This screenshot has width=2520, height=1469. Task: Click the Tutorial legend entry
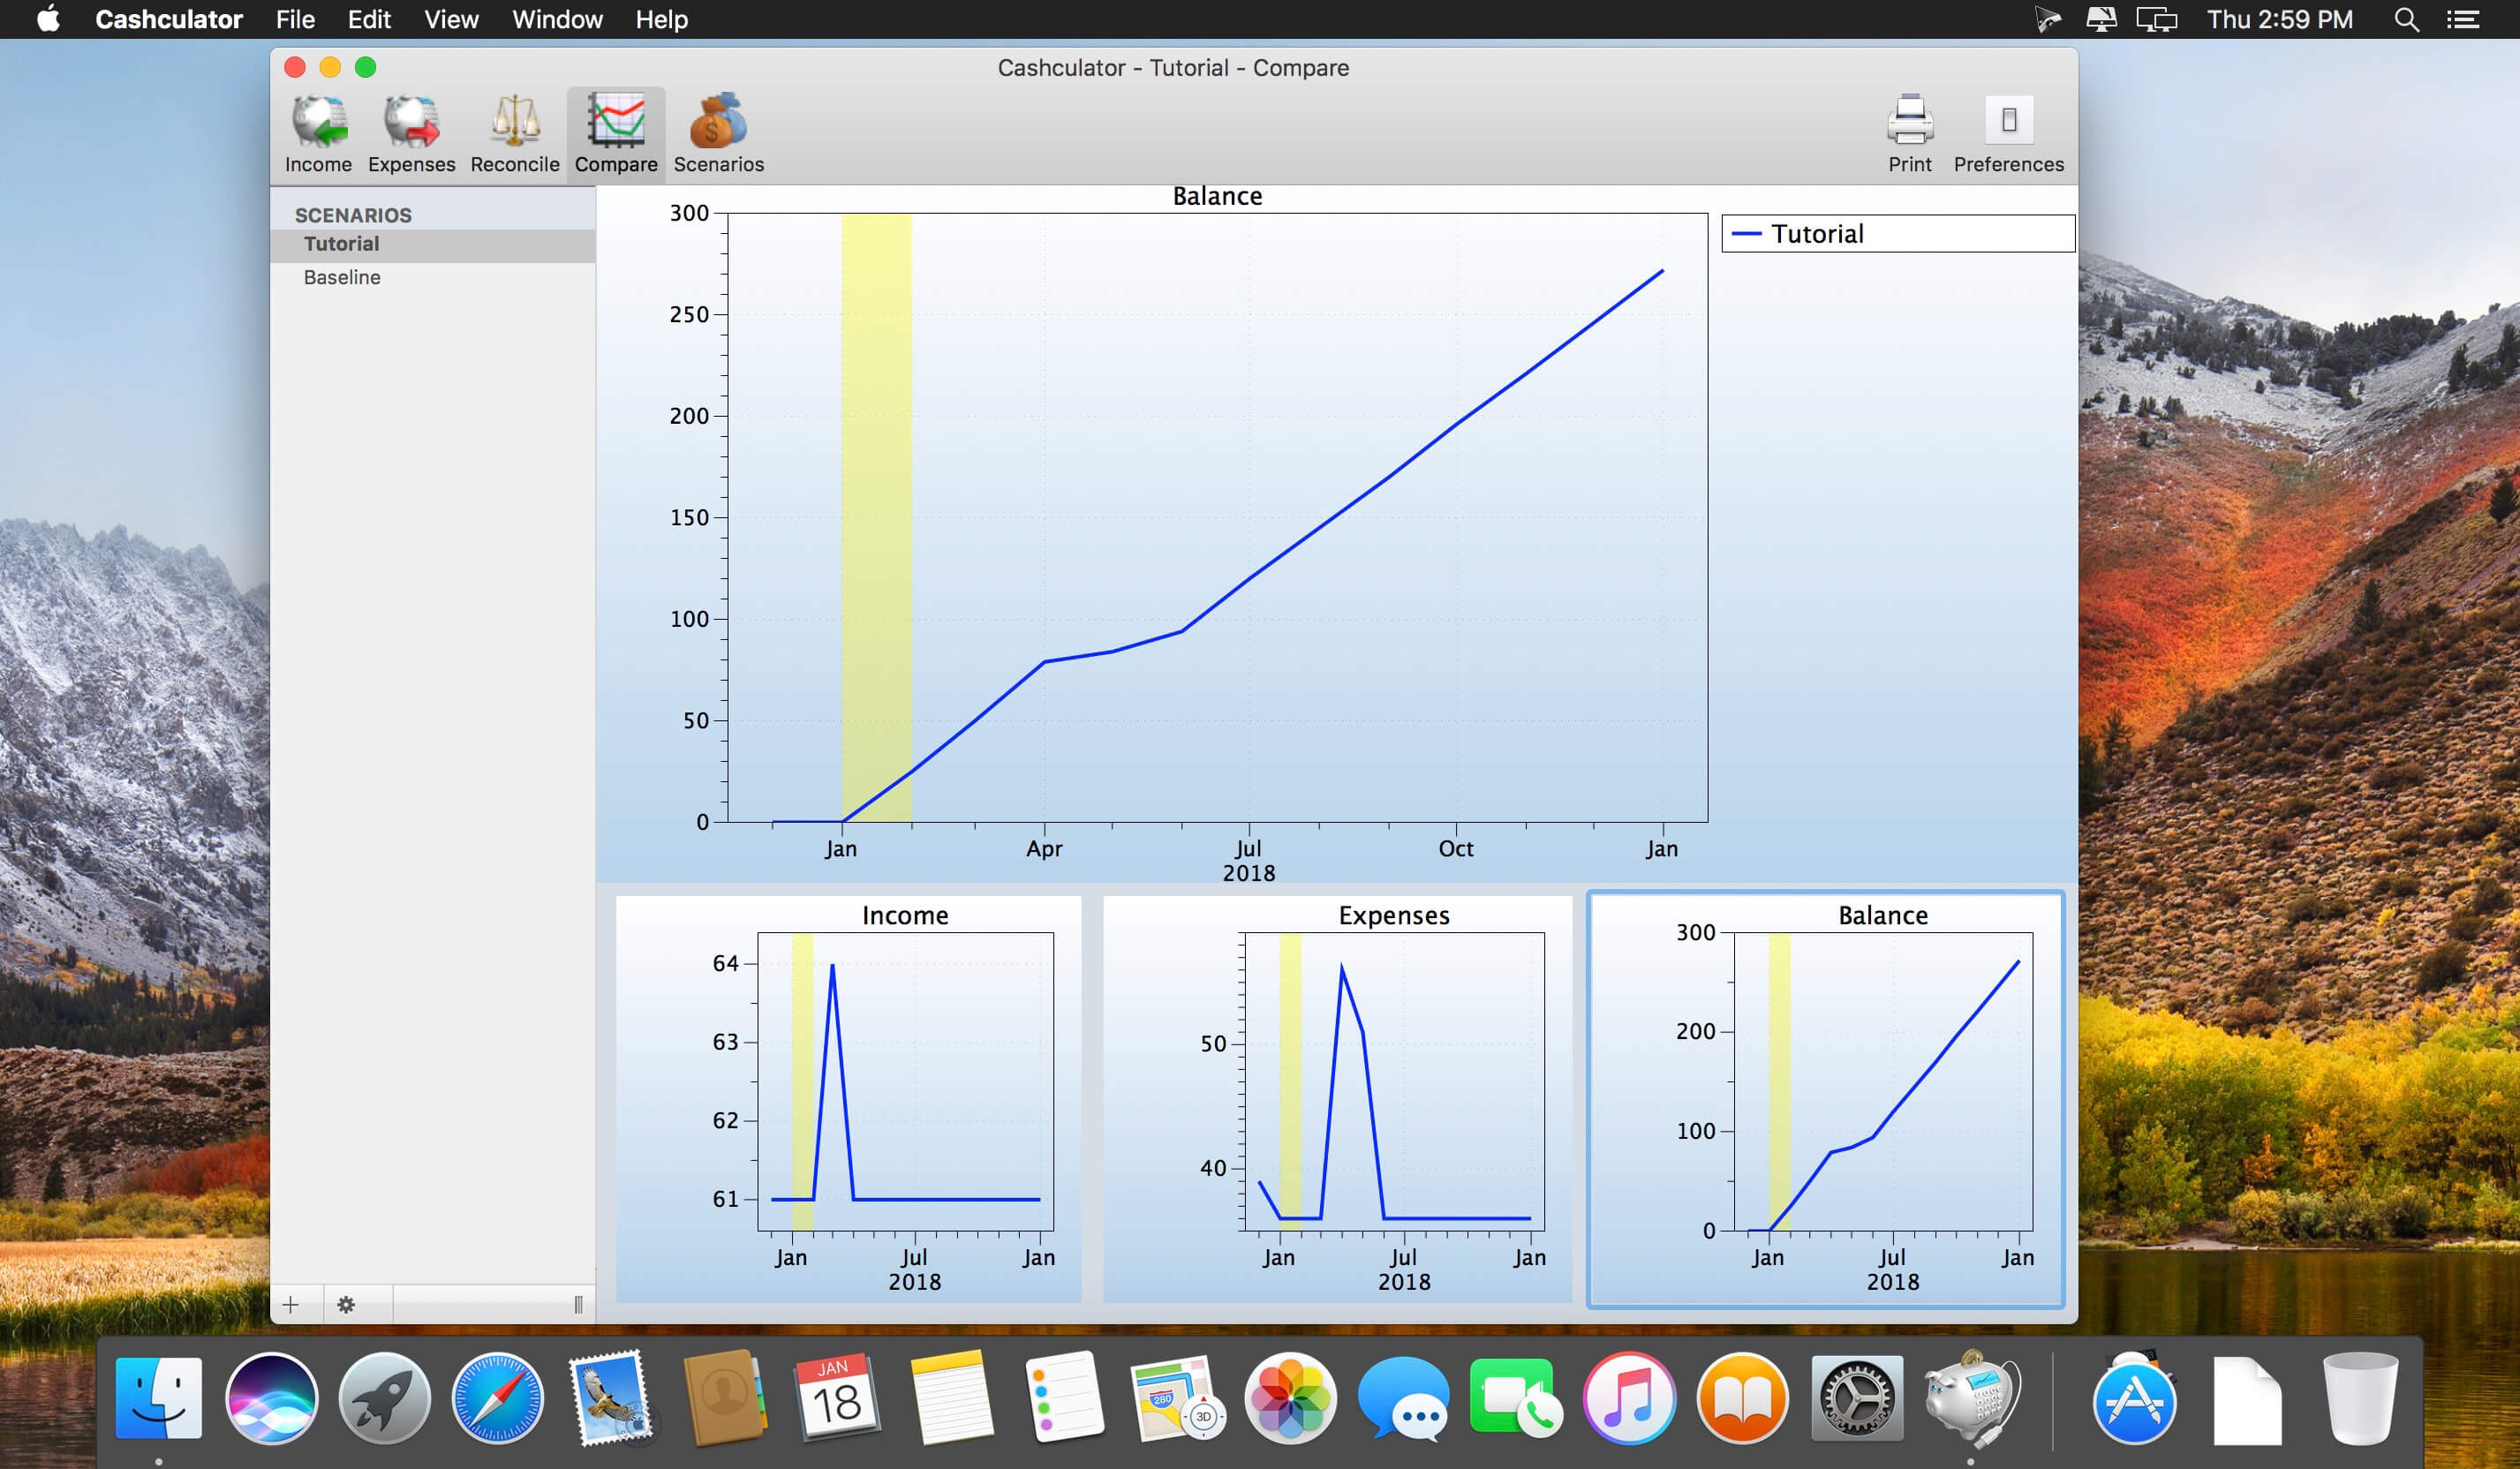click(x=1898, y=234)
